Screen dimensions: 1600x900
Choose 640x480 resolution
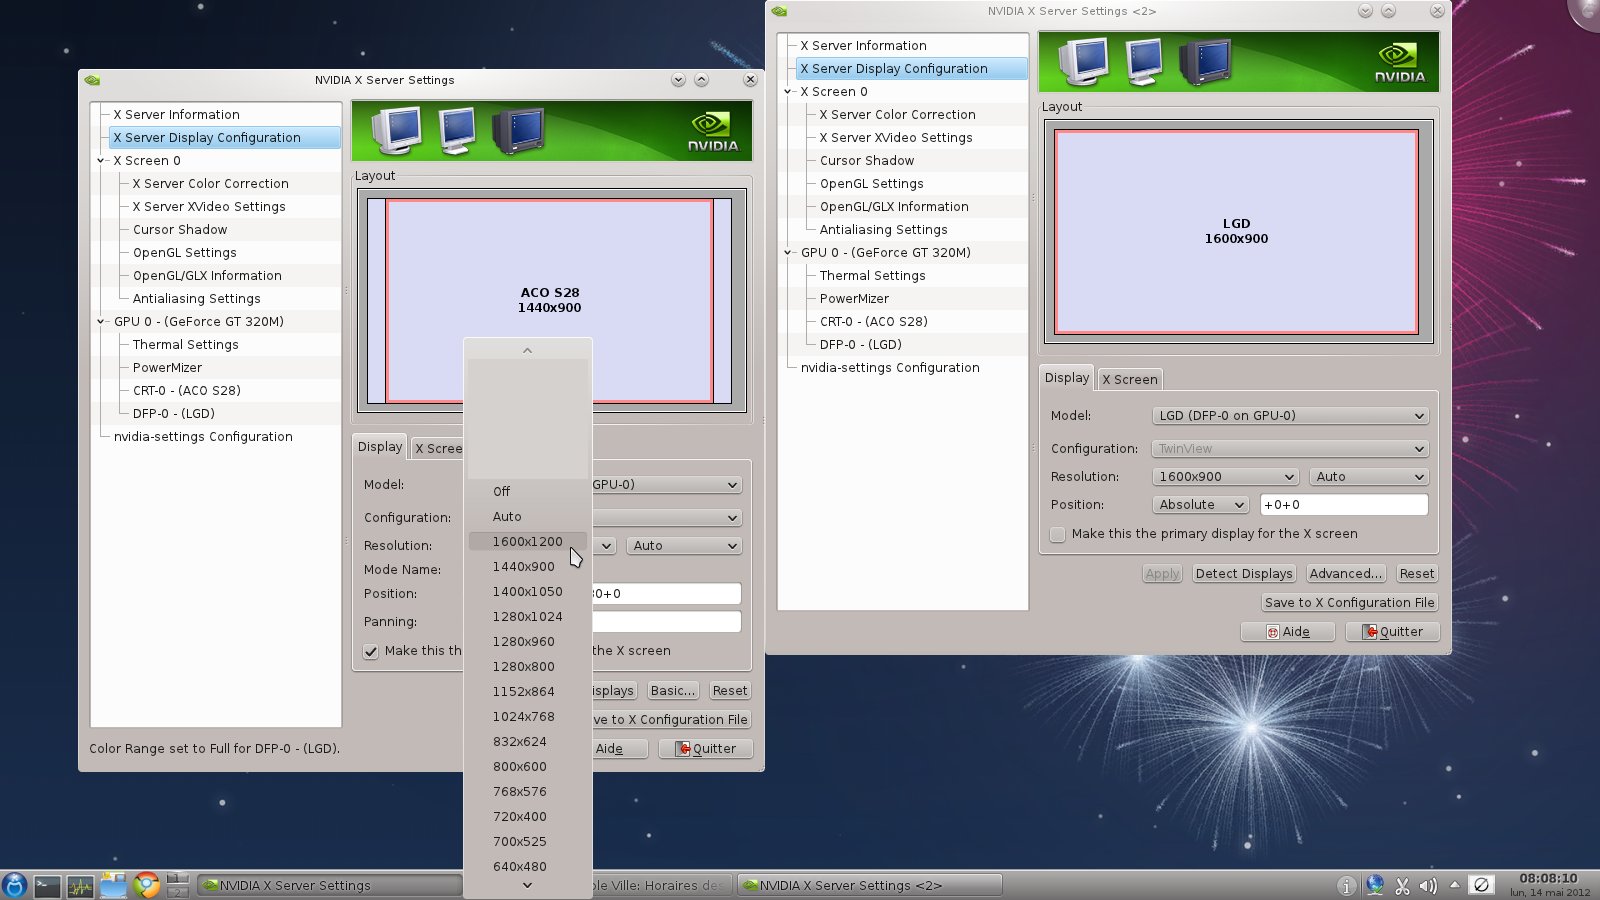click(x=528, y=867)
